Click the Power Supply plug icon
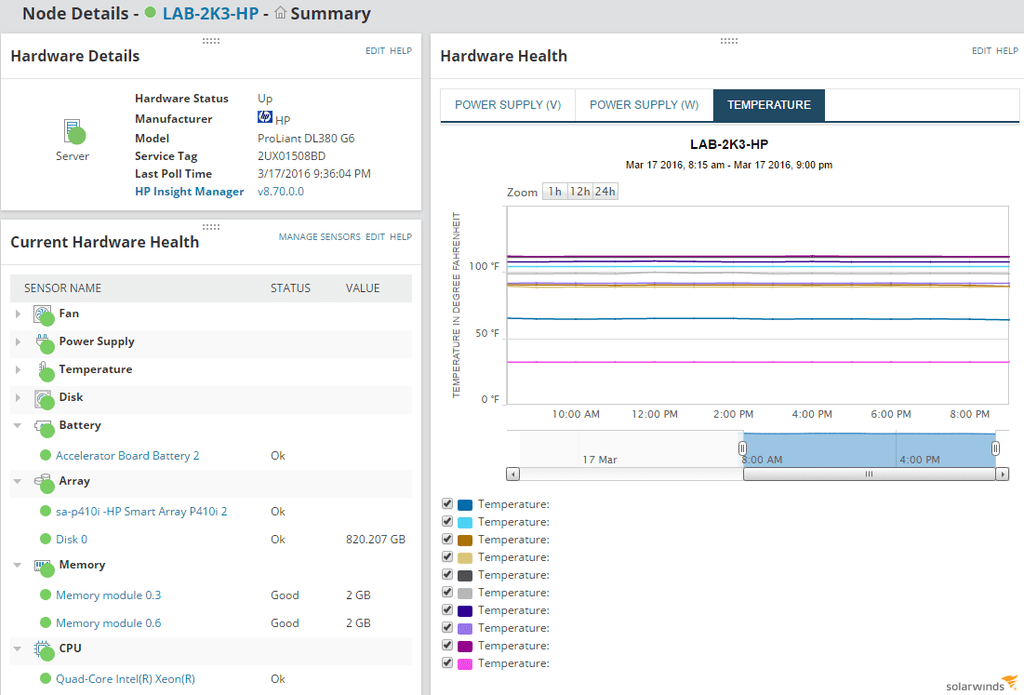1024x695 pixels. [x=44, y=343]
